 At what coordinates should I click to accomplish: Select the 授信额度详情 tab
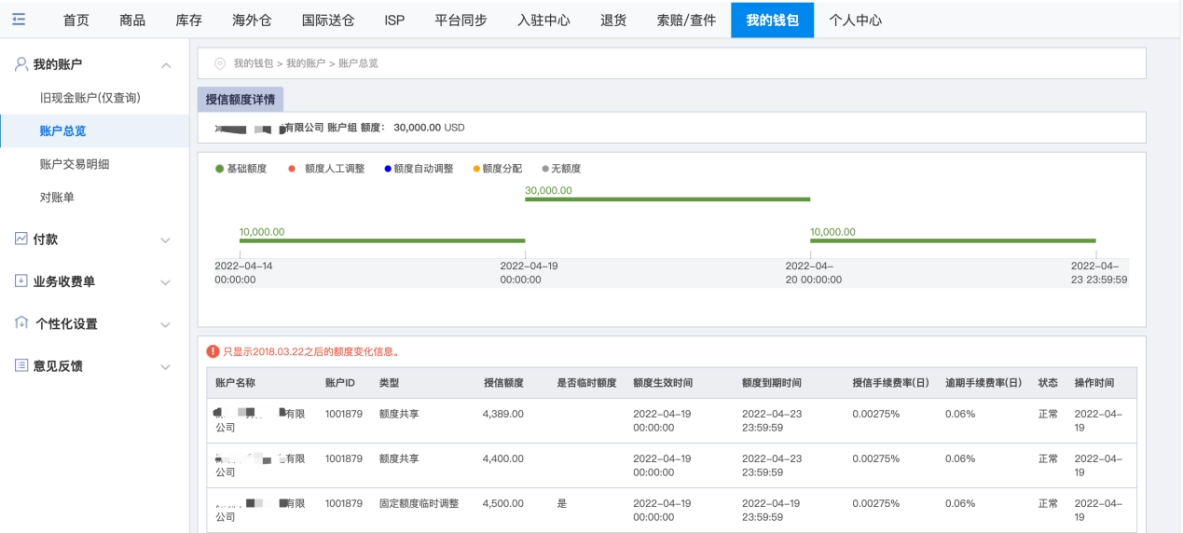(x=240, y=100)
